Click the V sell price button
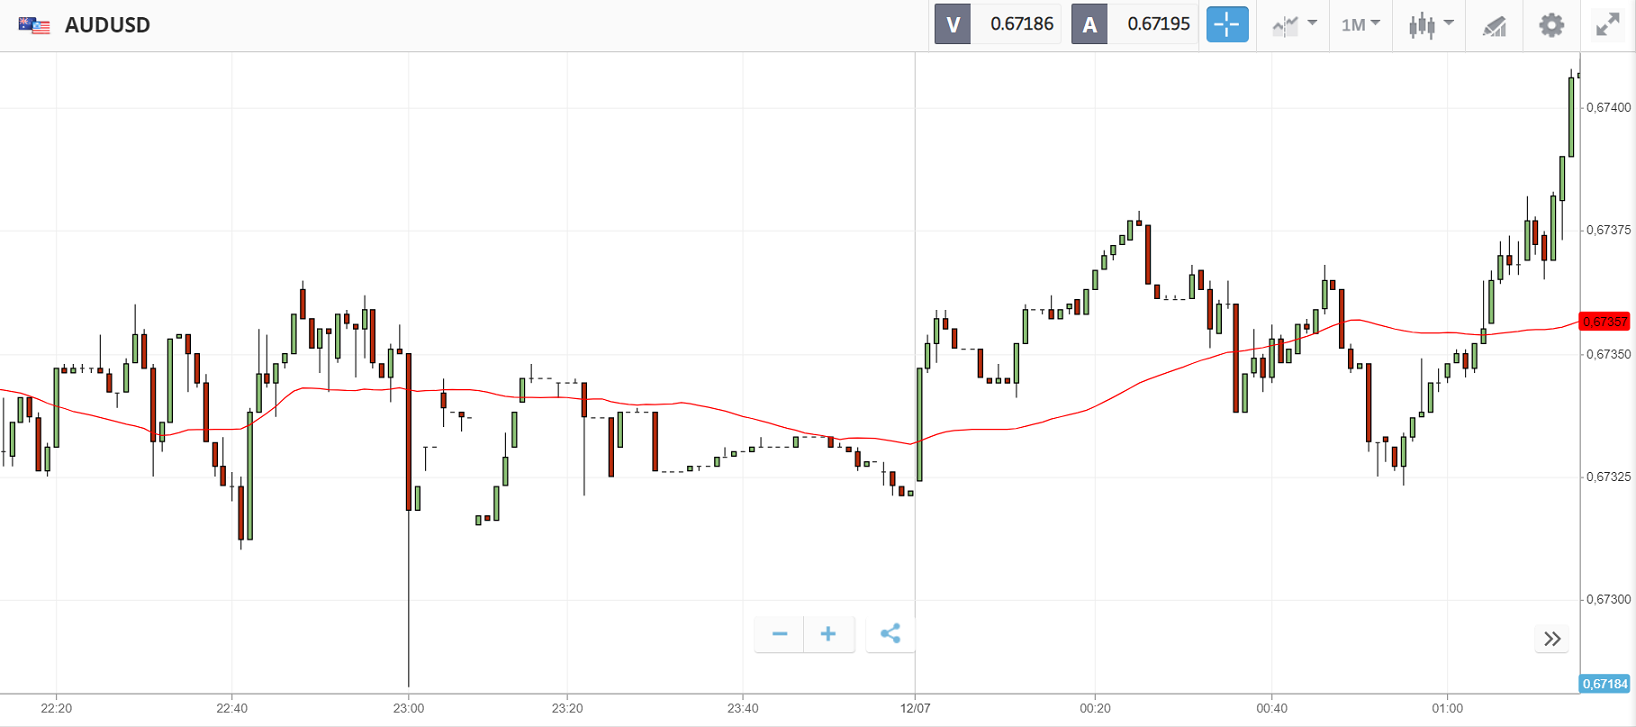The height and width of the screenshot is (727, 1636). pyautogui.click(x=952, y=24)
